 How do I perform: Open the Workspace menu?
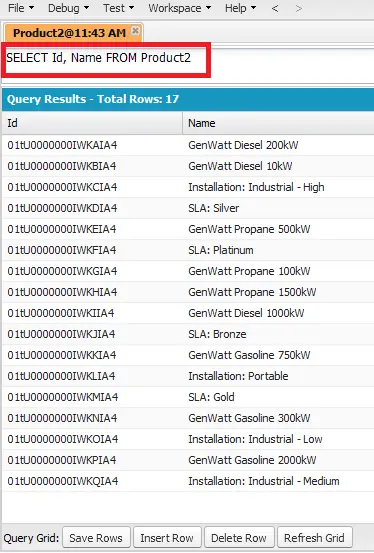click(180, 8)
